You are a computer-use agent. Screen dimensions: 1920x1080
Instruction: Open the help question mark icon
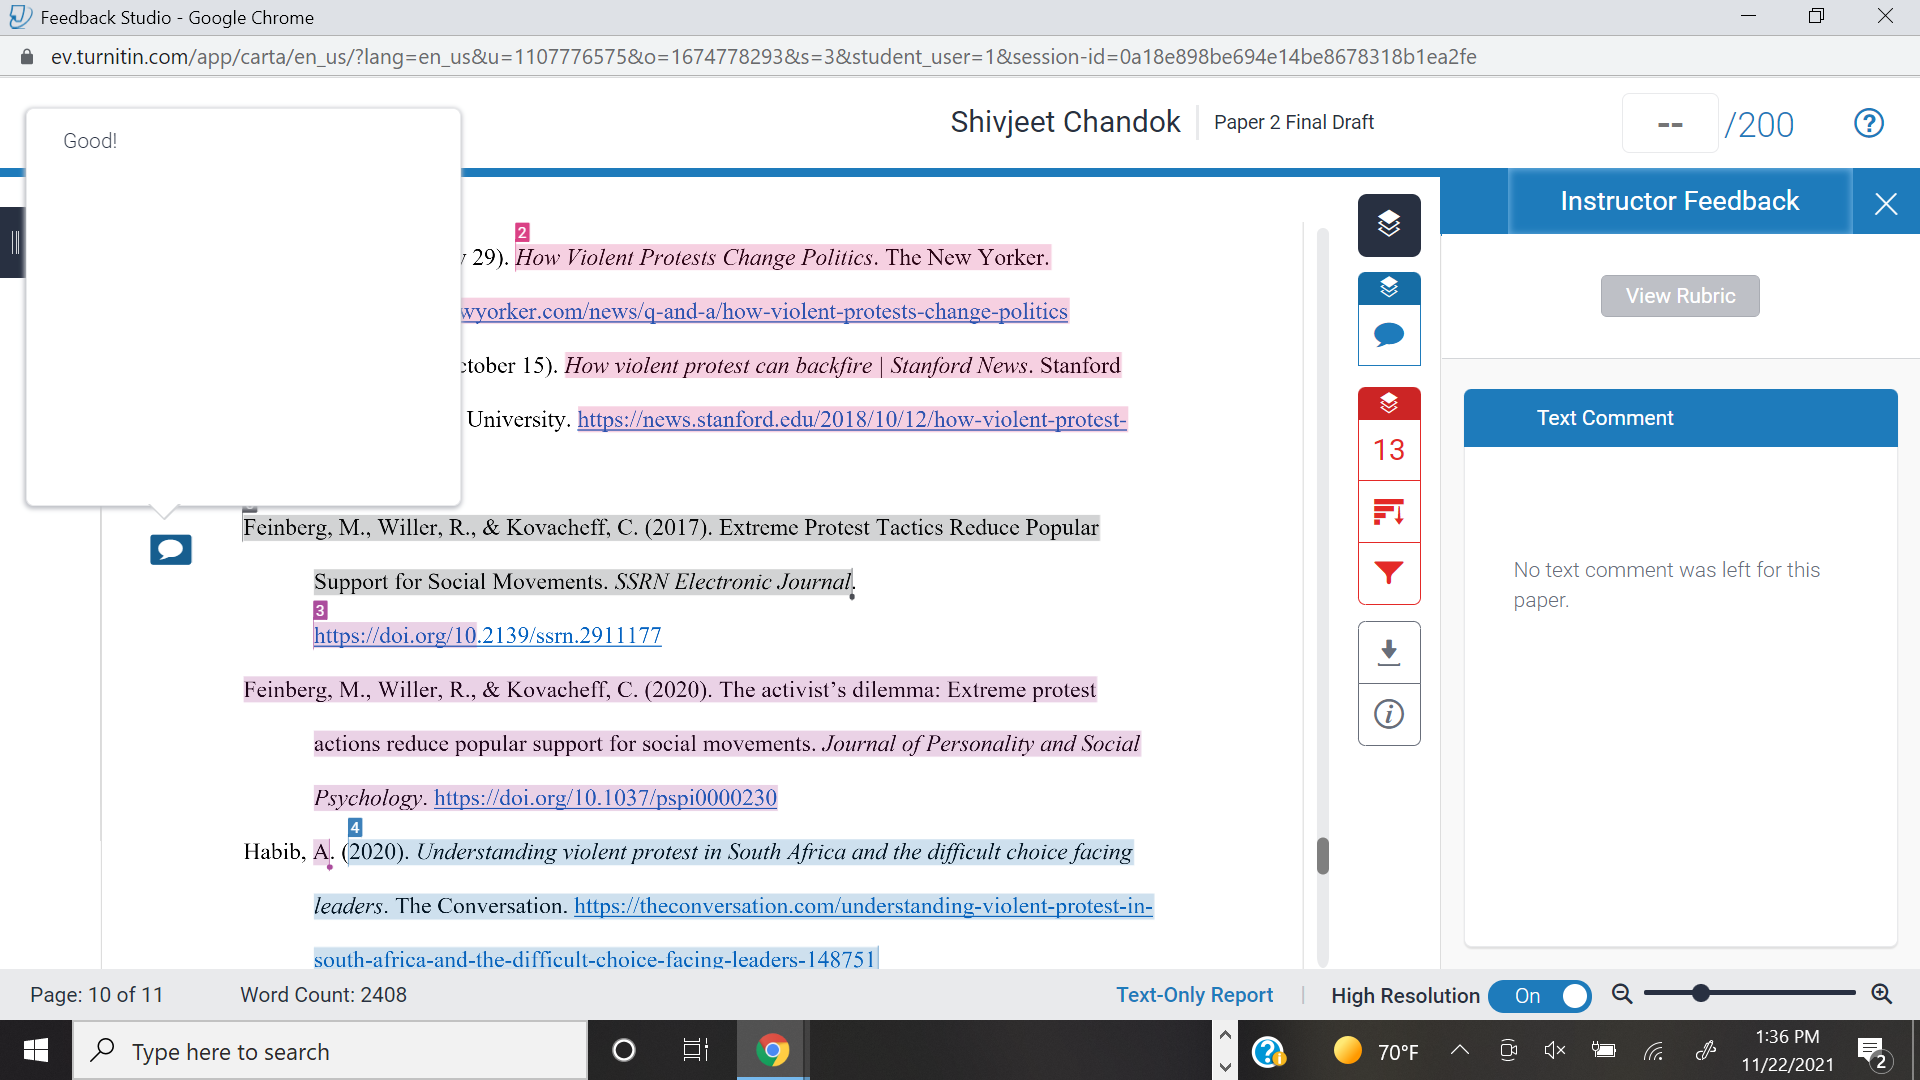(x=1869, y=123)
